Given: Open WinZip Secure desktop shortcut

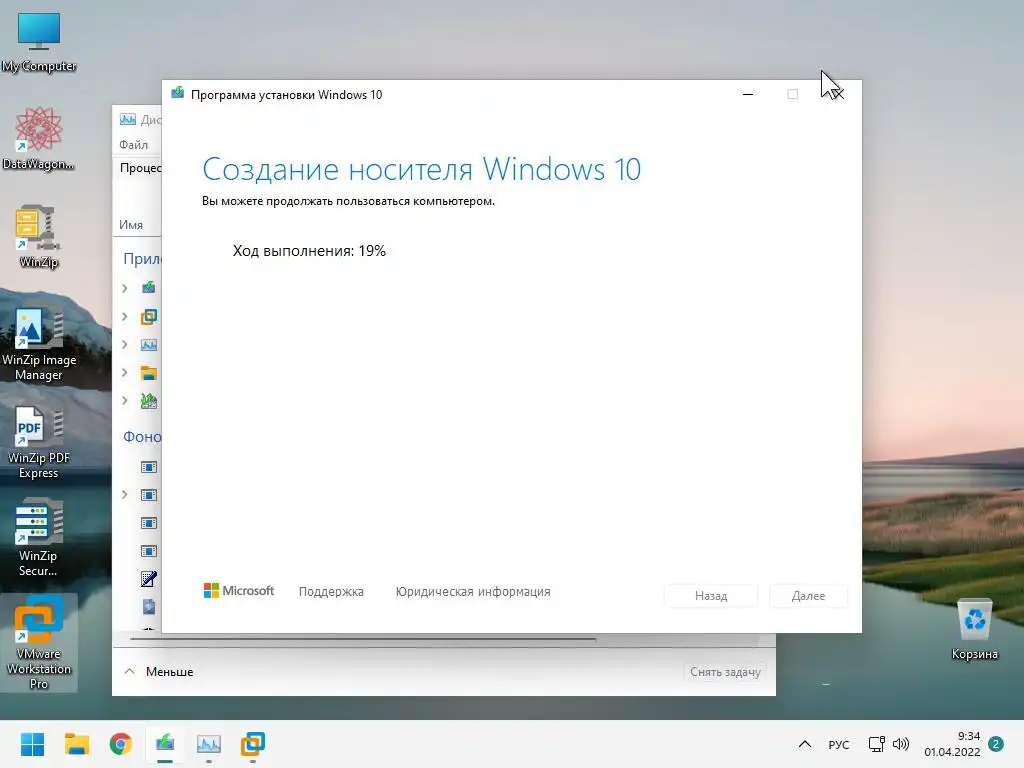Looking at the screenshot, I should 39,538.
